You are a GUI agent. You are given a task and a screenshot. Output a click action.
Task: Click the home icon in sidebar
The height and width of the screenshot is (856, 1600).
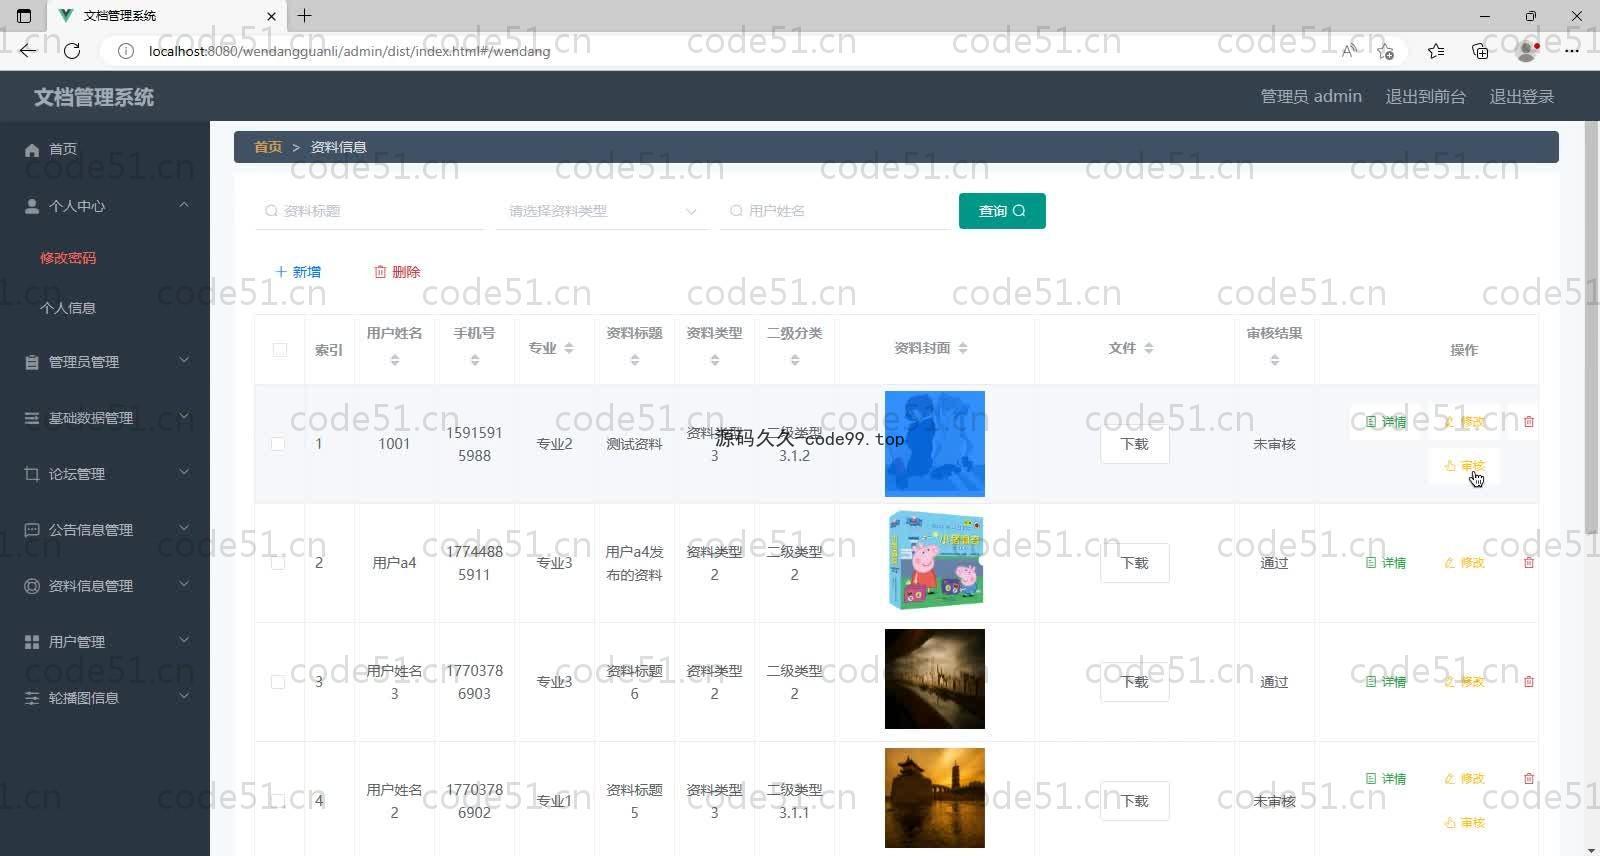pos(32,150)
